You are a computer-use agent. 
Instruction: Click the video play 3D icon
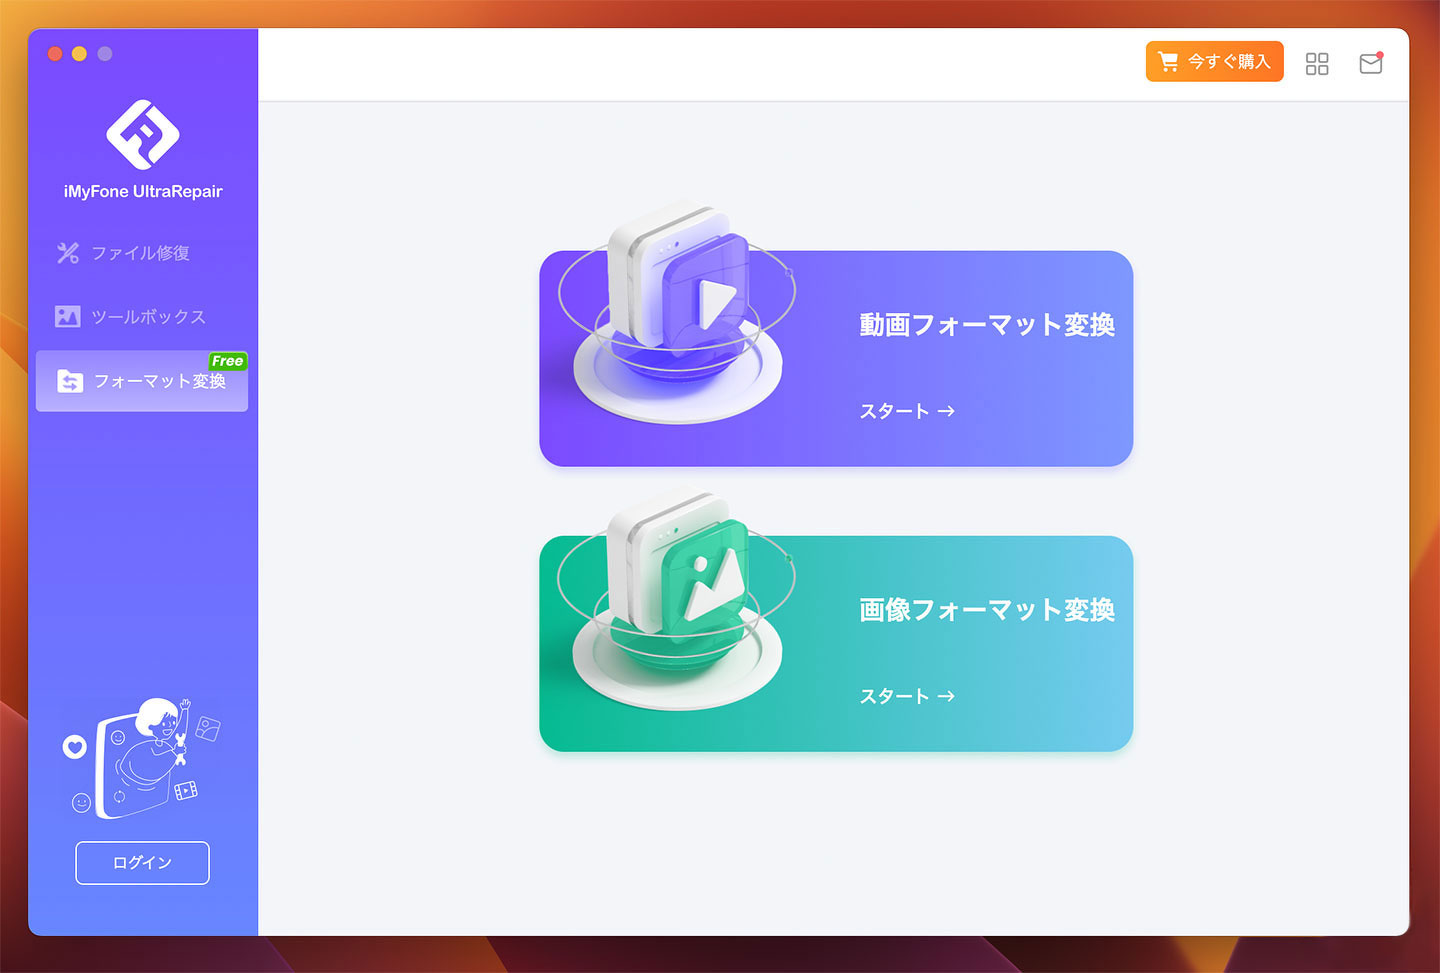(679, 310)
